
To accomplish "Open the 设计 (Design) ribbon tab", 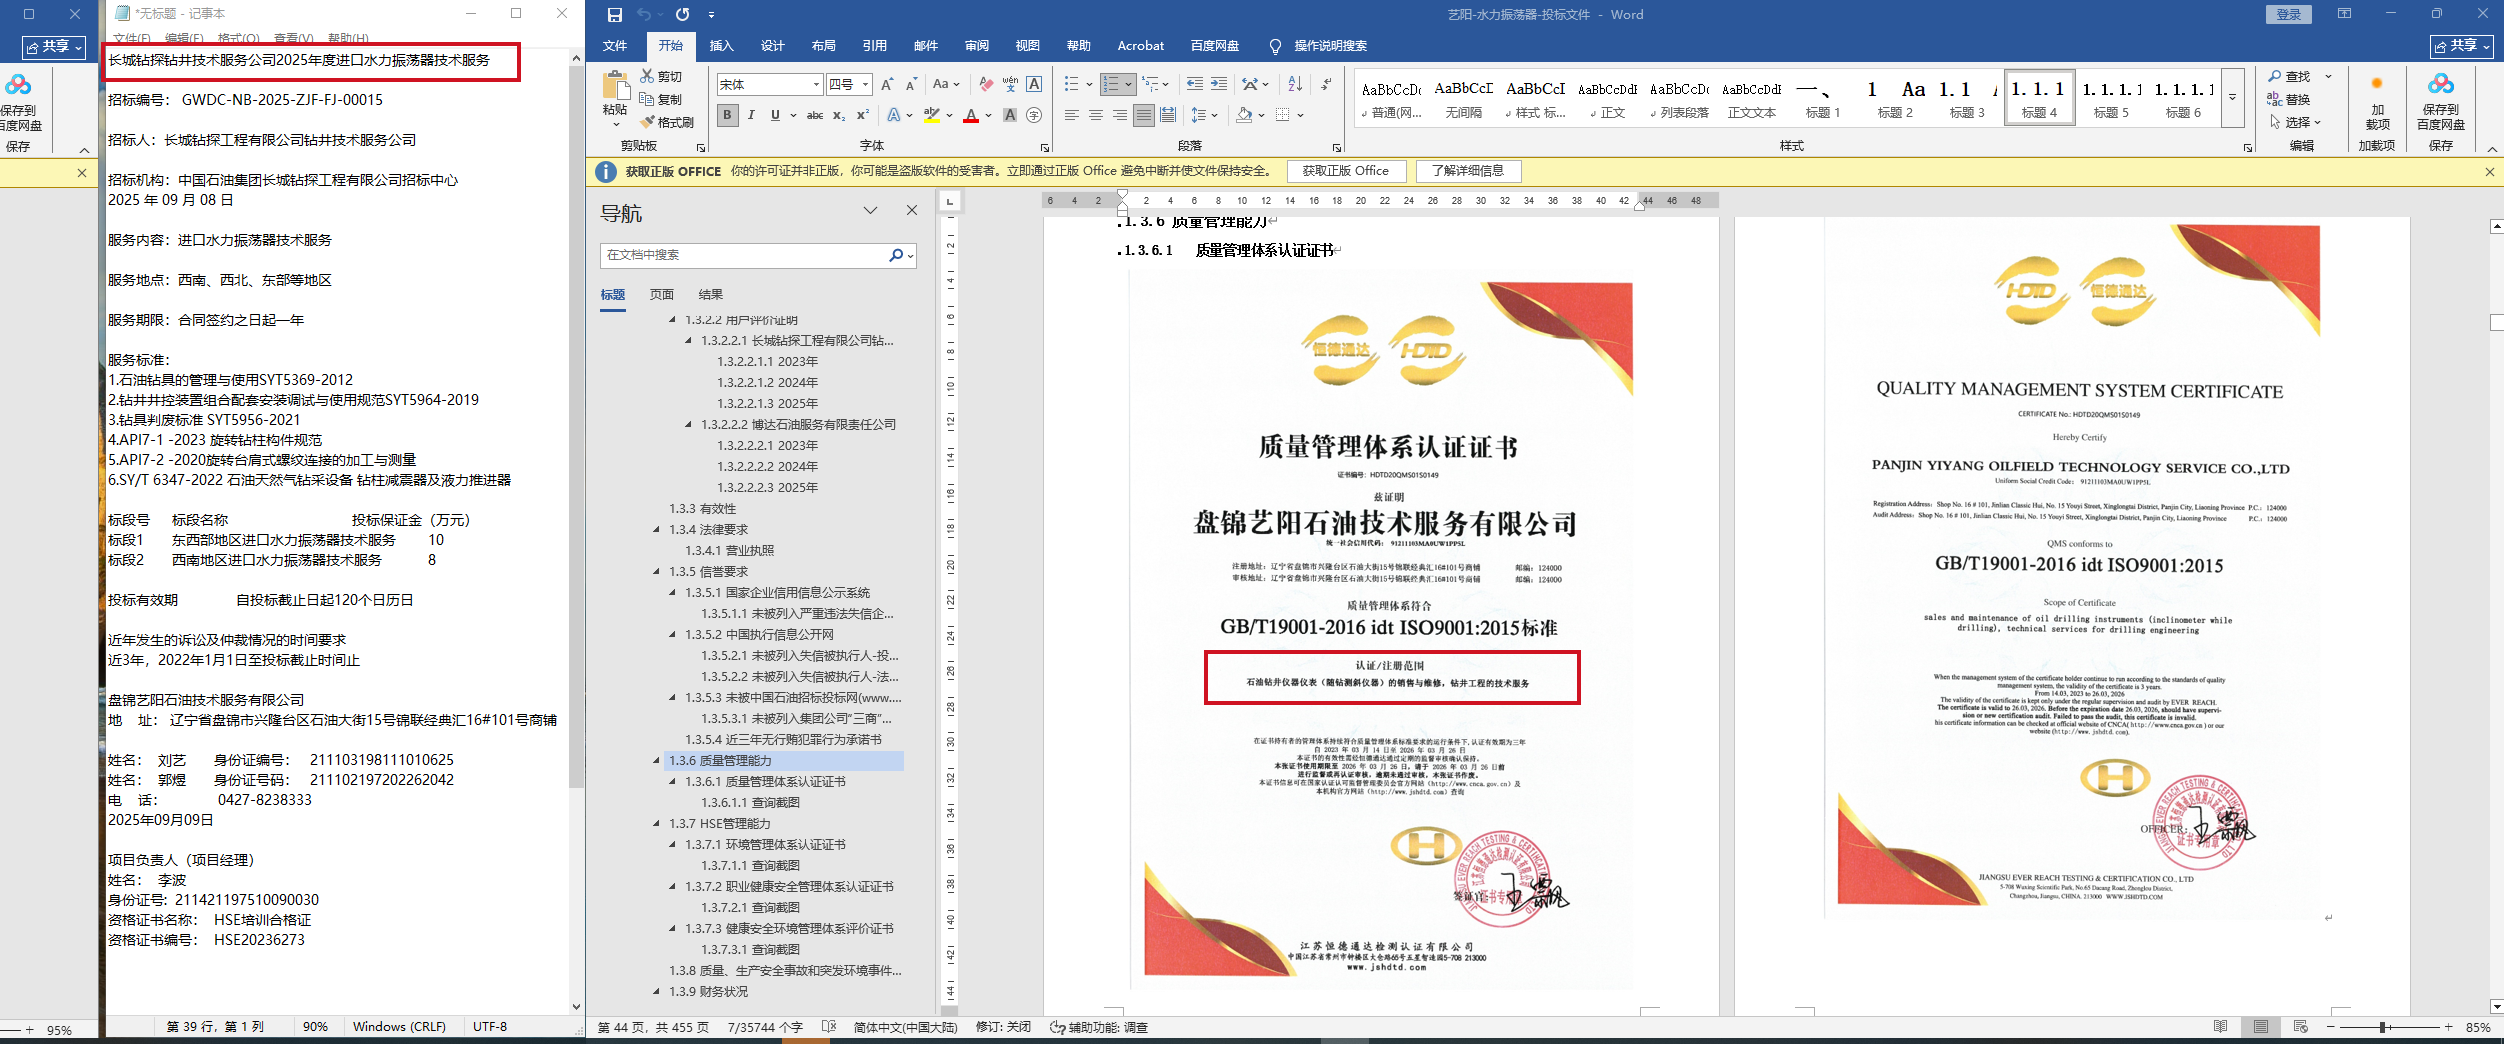I will pos(772,46).
